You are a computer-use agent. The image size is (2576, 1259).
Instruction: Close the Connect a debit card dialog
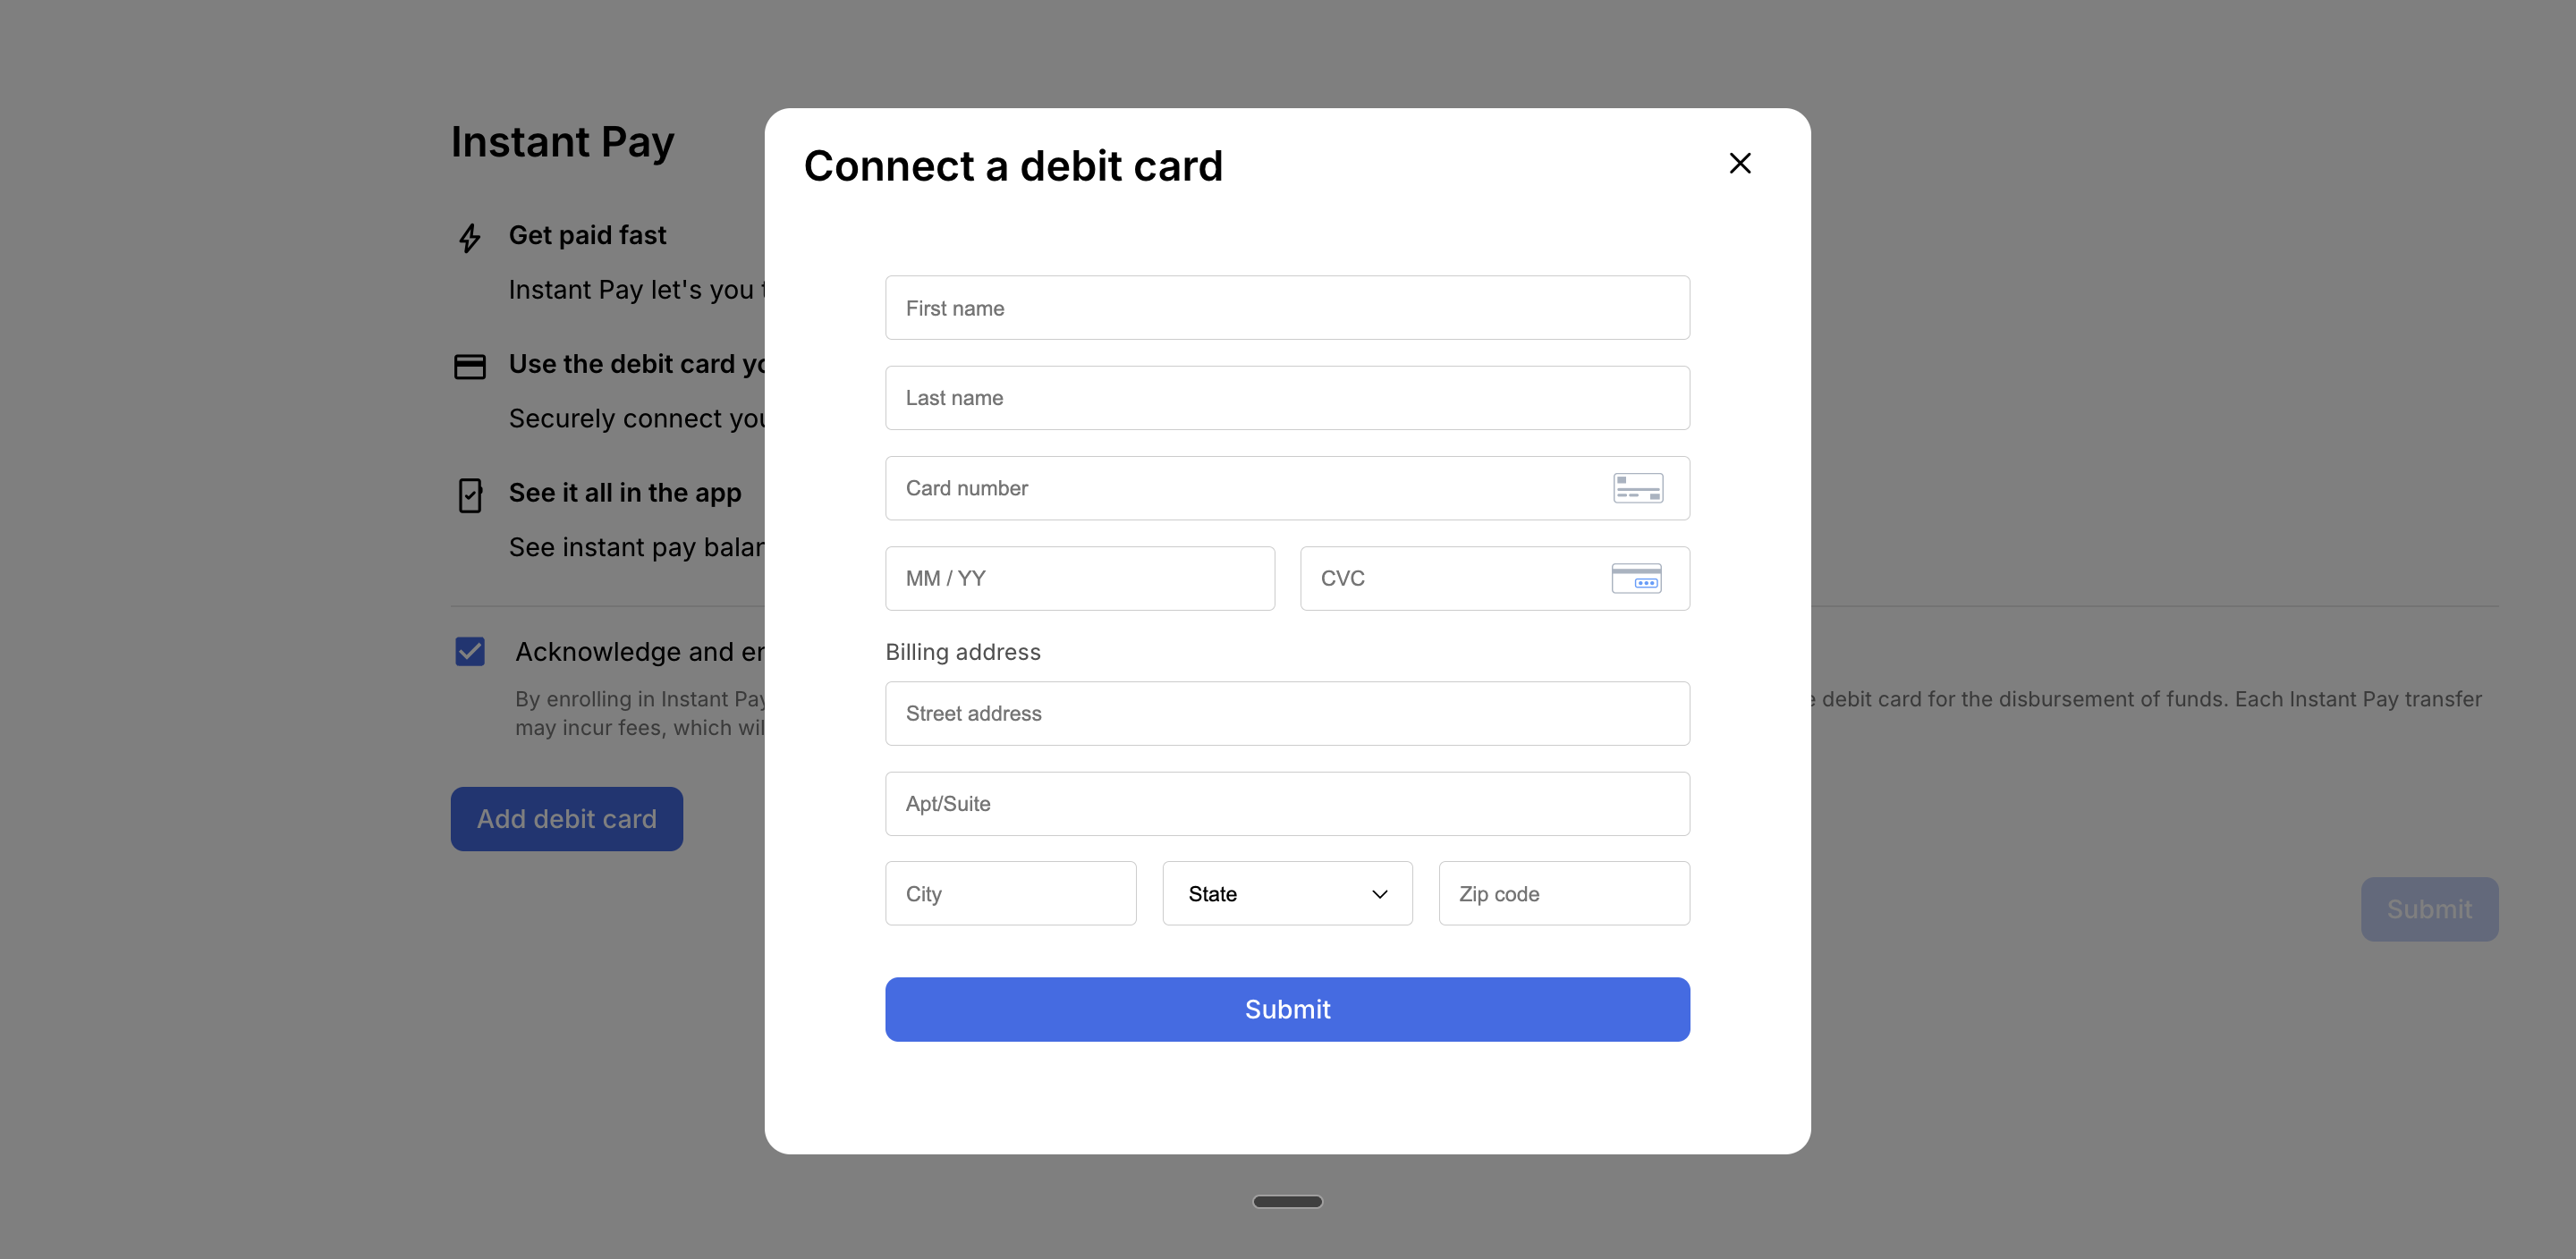tap(1740, 163)
